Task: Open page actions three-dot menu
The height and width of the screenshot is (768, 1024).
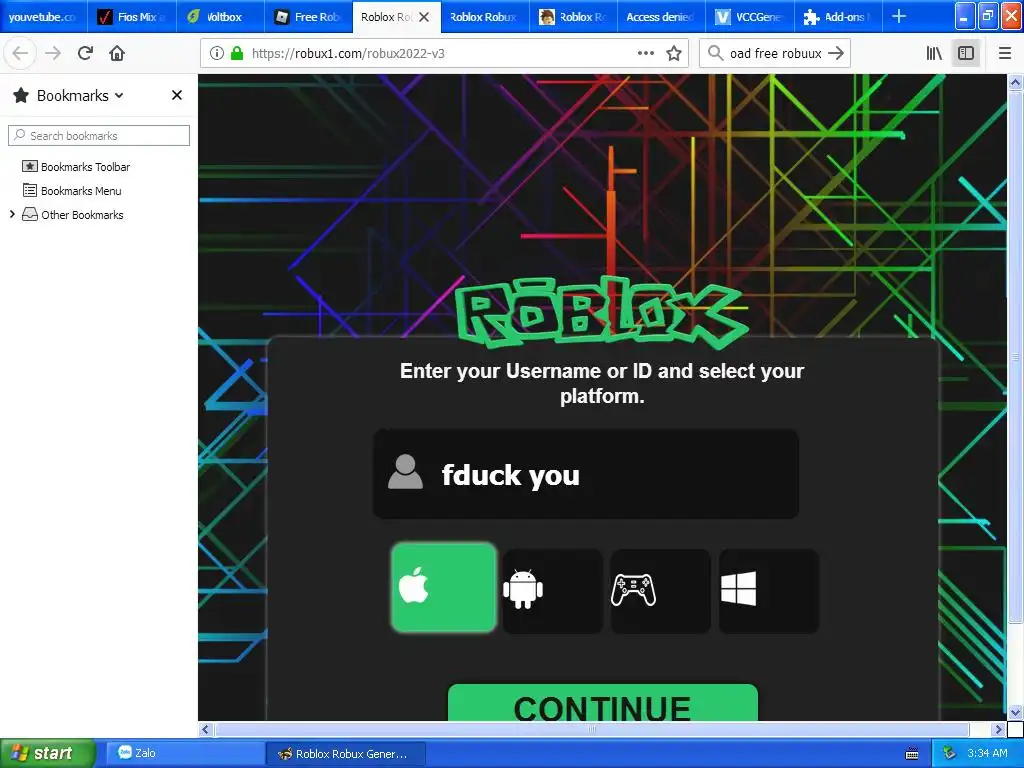Action: [x=645, y=53]
